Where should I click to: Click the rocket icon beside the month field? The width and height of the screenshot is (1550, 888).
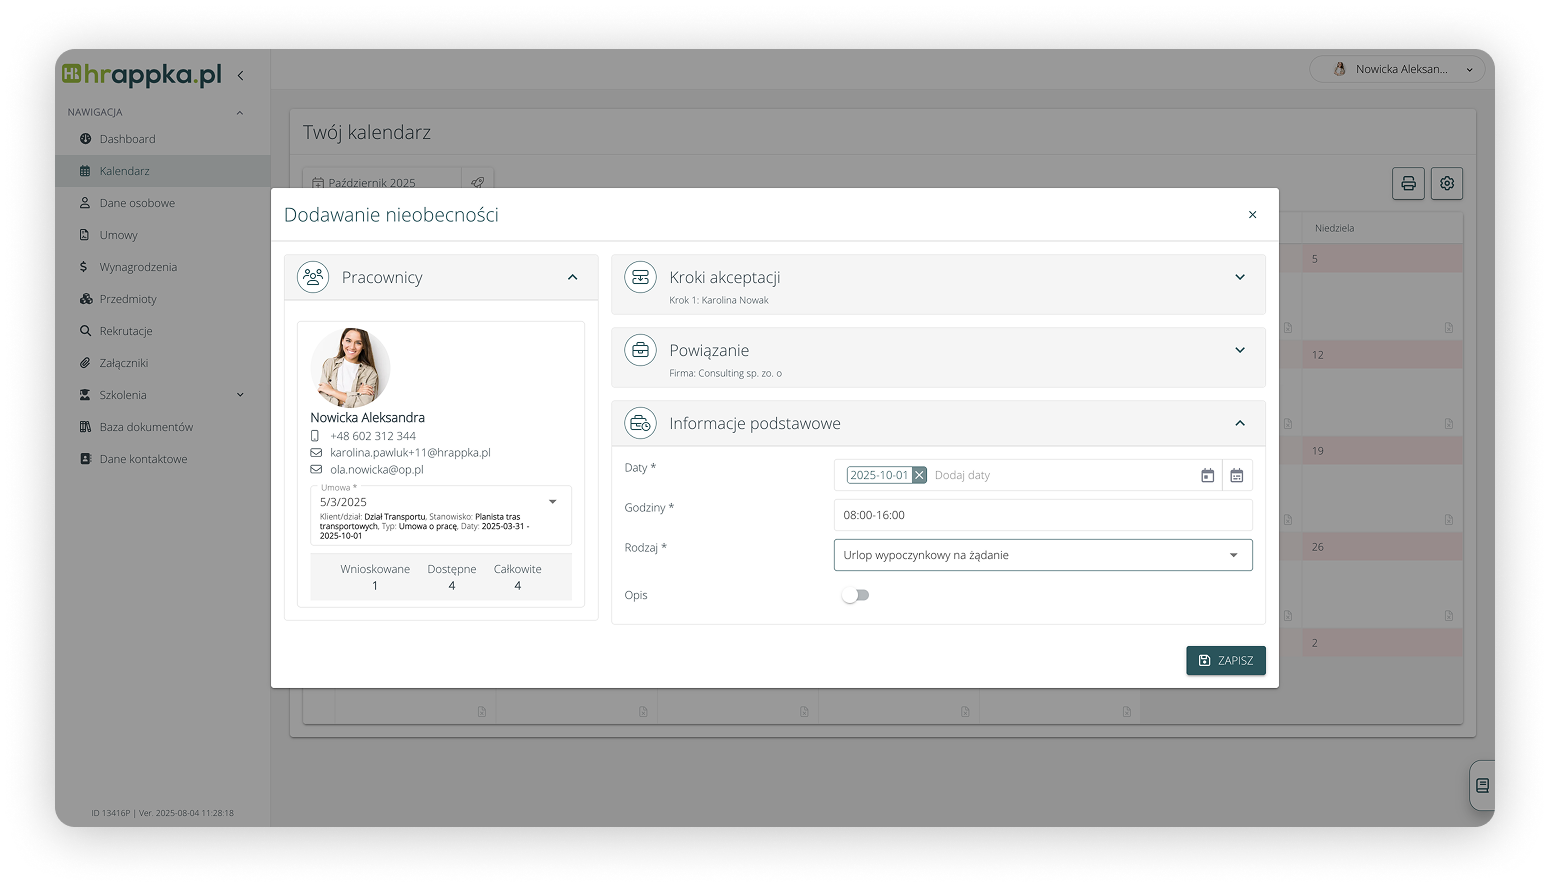pos(477,182)
